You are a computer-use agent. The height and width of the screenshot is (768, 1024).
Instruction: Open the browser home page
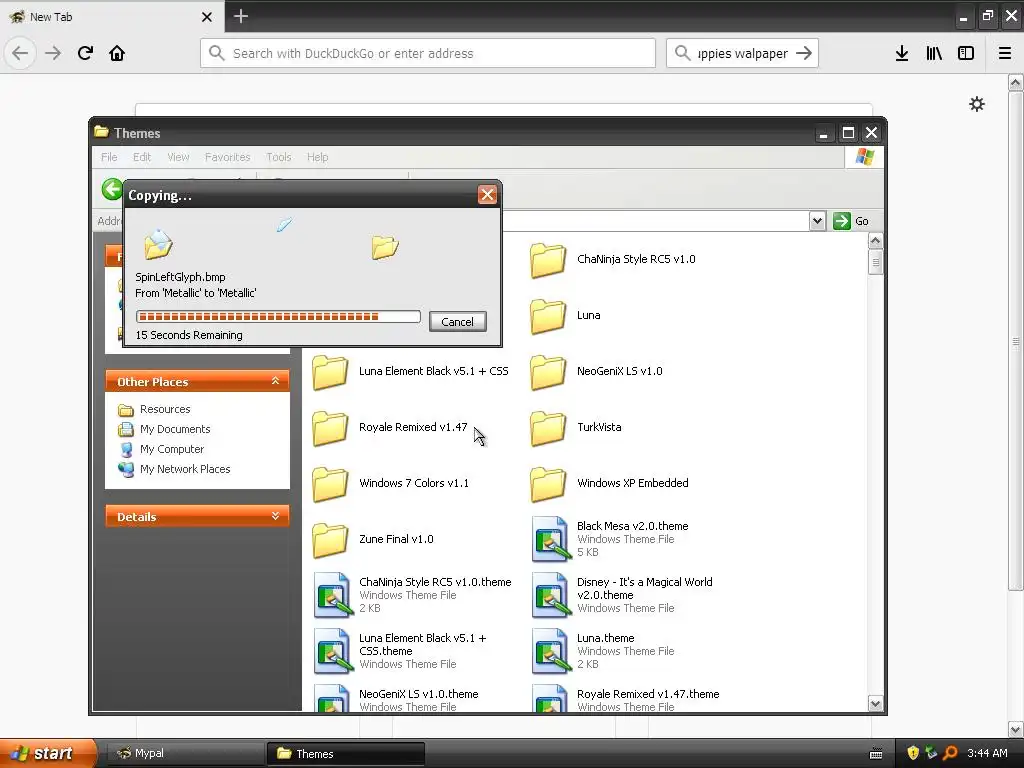[117, 53]
